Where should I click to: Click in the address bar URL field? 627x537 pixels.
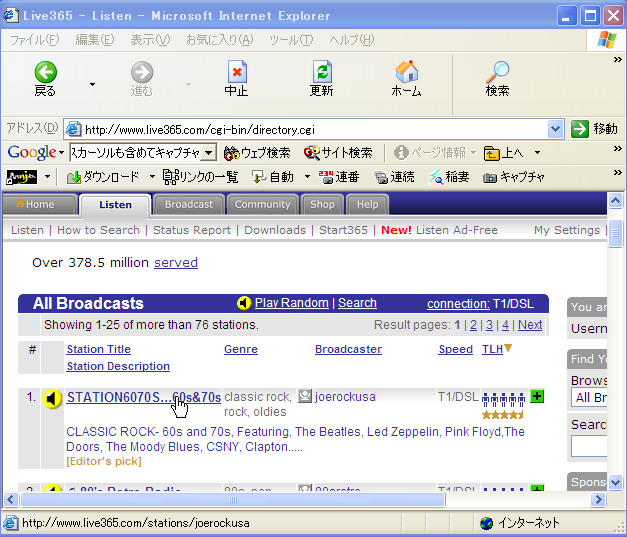tap(314, 130)
